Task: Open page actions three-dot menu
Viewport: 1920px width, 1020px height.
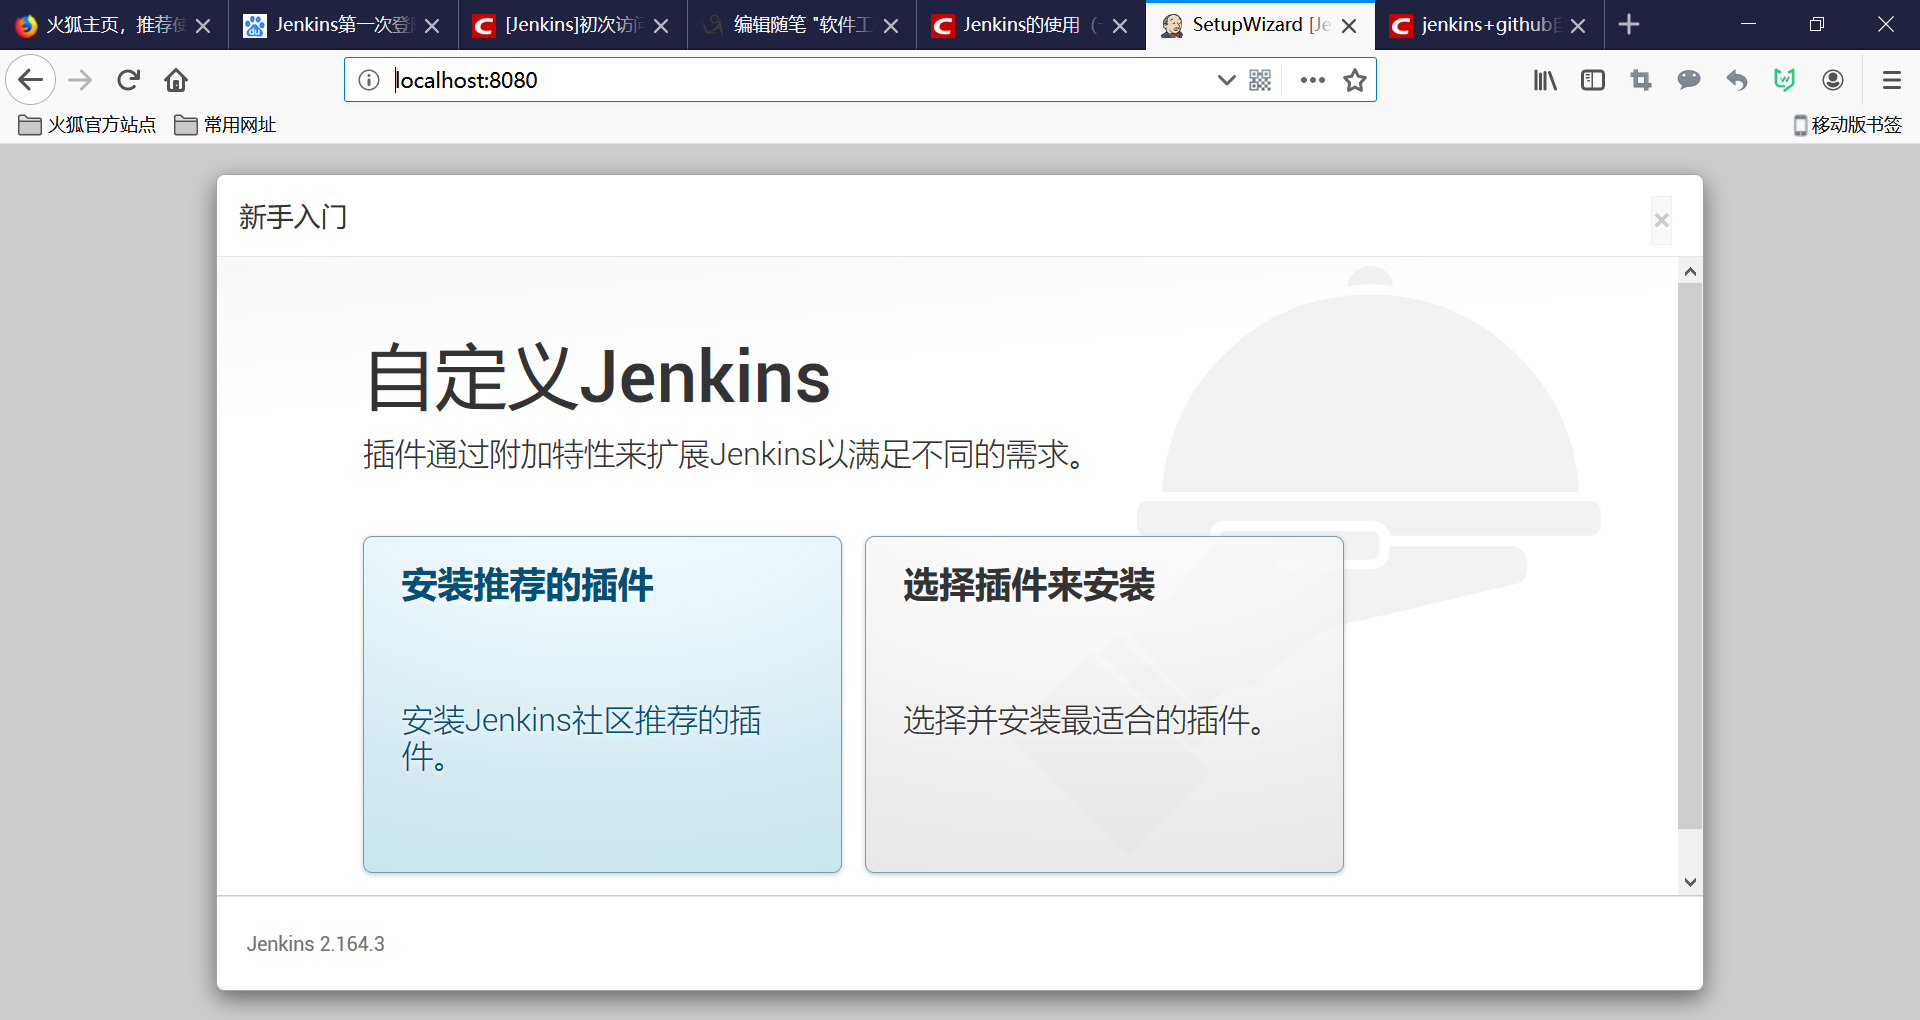Action: coord(1312,80)
